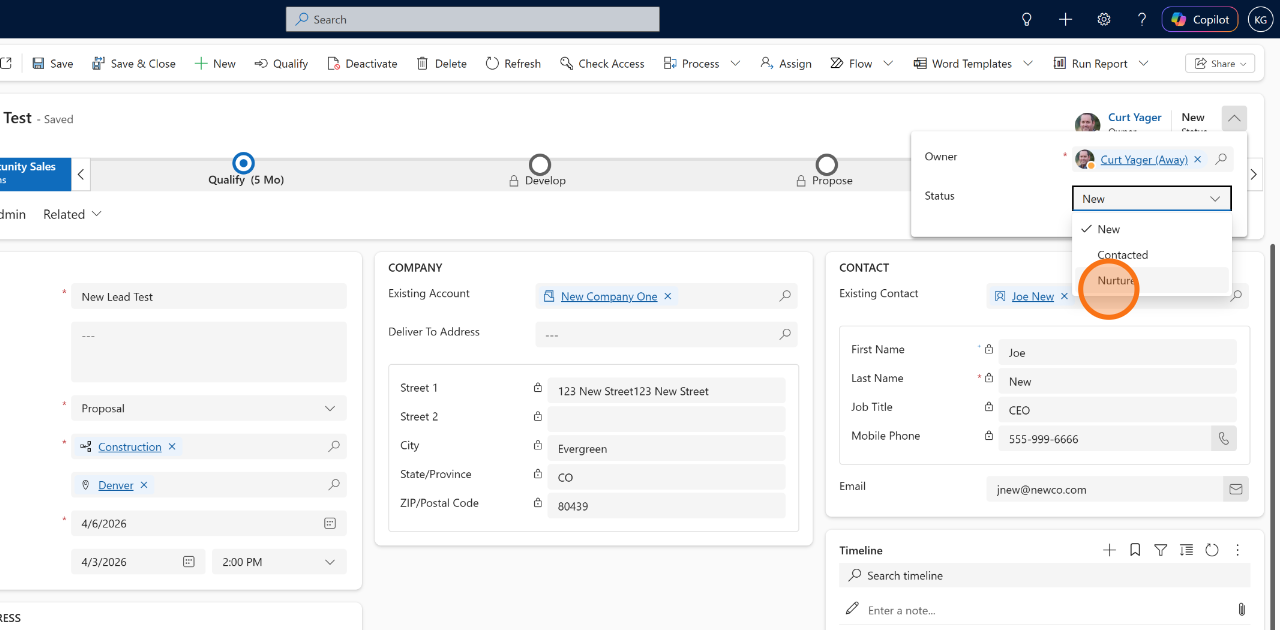Viewport: 1280px width, 630px height.
Task: Click the global Search box at the top
Action: 473,19
